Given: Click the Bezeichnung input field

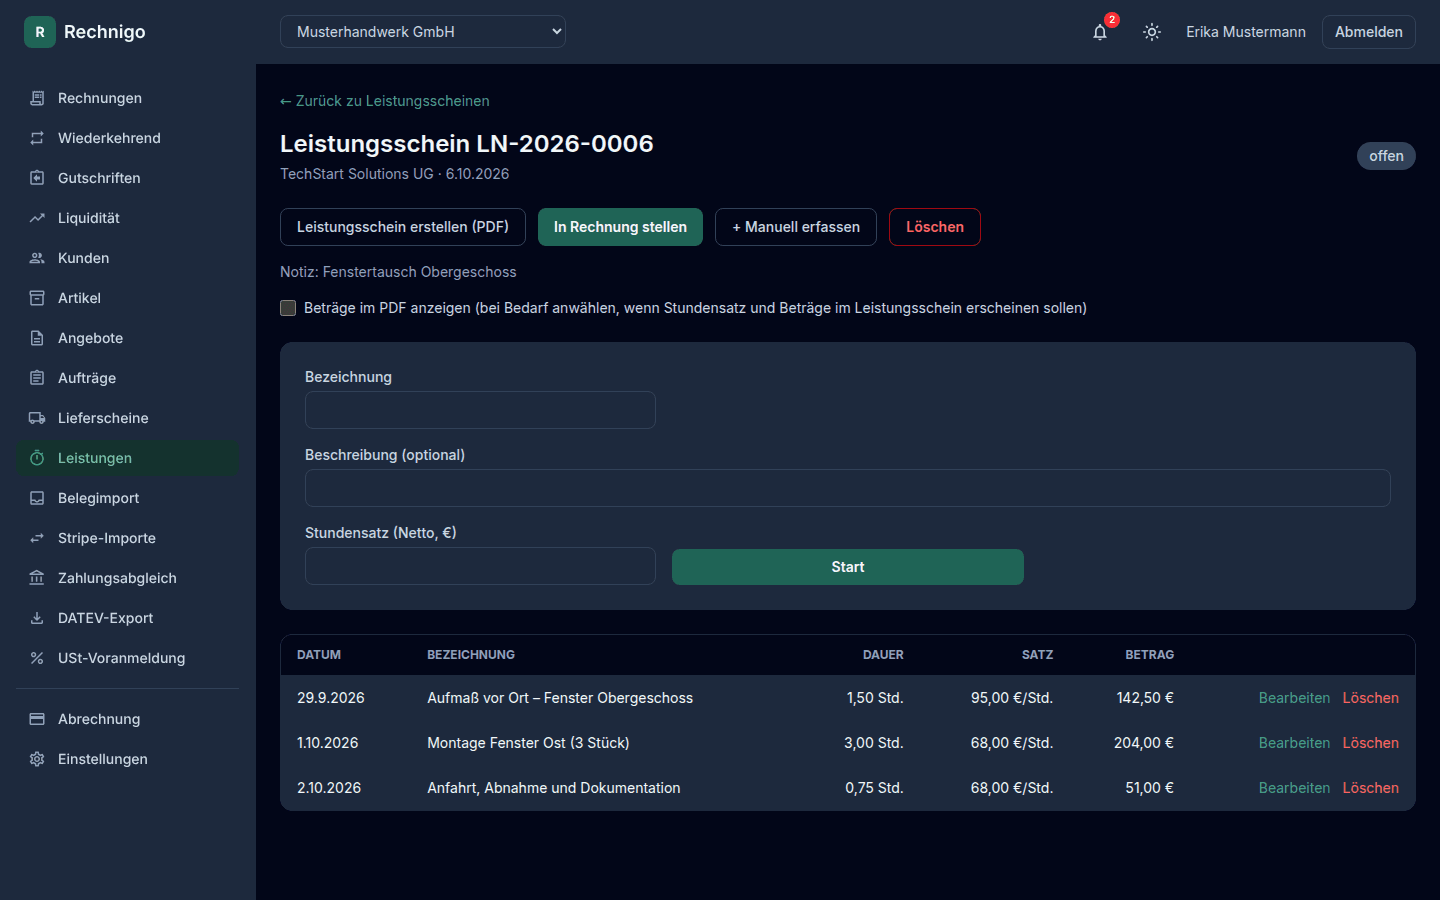Looking at the screenshot, I should coord(480,410).
